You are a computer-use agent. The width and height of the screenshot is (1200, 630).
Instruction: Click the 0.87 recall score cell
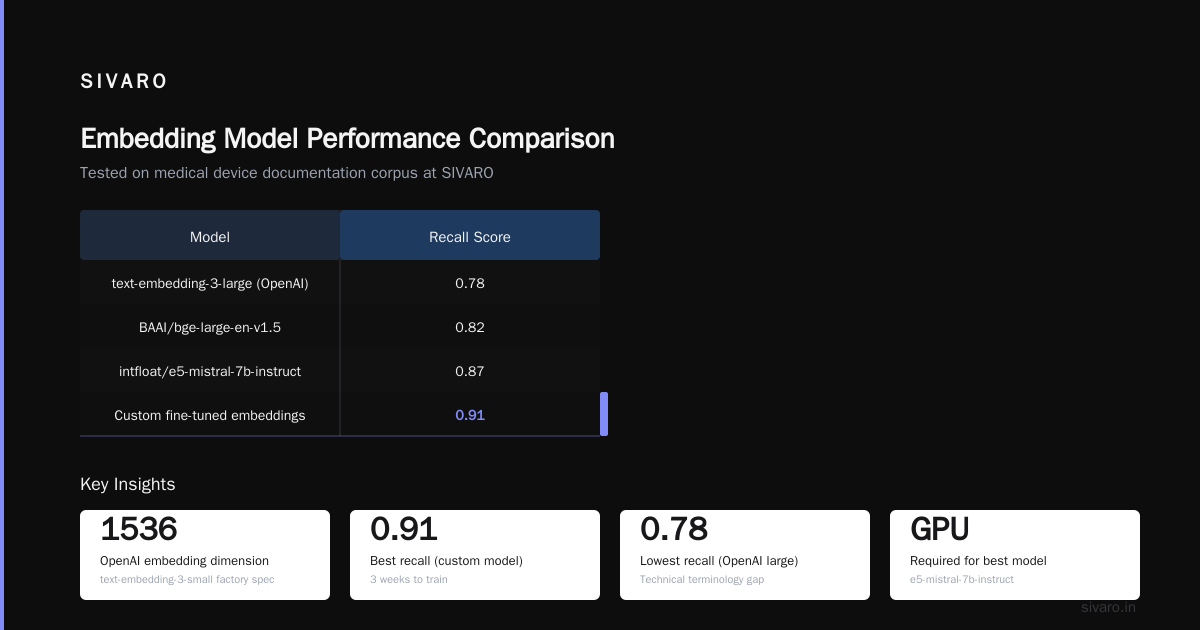(470, 371)
